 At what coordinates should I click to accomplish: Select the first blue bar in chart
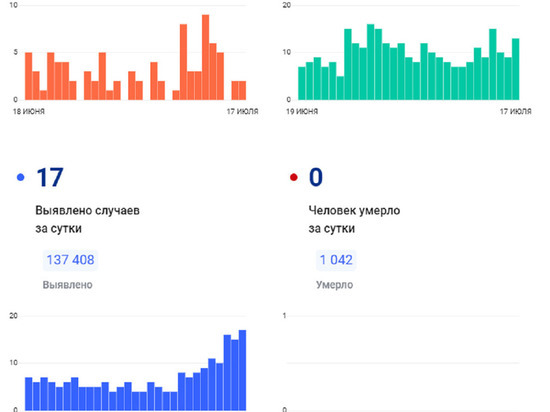28,394
